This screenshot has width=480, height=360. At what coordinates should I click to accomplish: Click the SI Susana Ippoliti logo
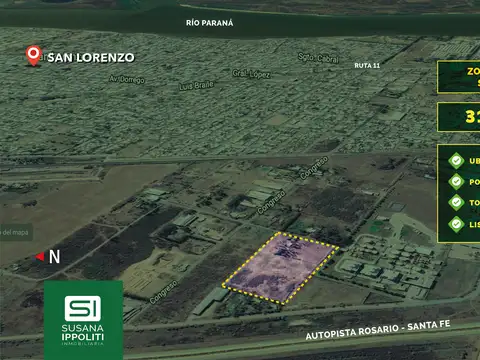[x=83, y=320]
